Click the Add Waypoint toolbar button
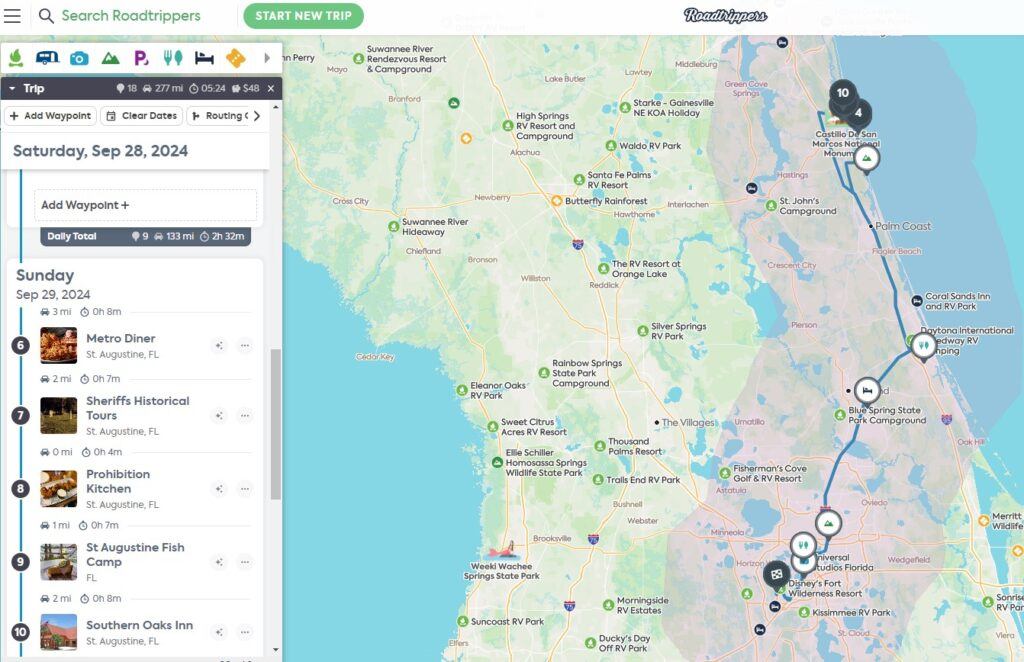Viewport: 1024px width, 662px height. 51,116
